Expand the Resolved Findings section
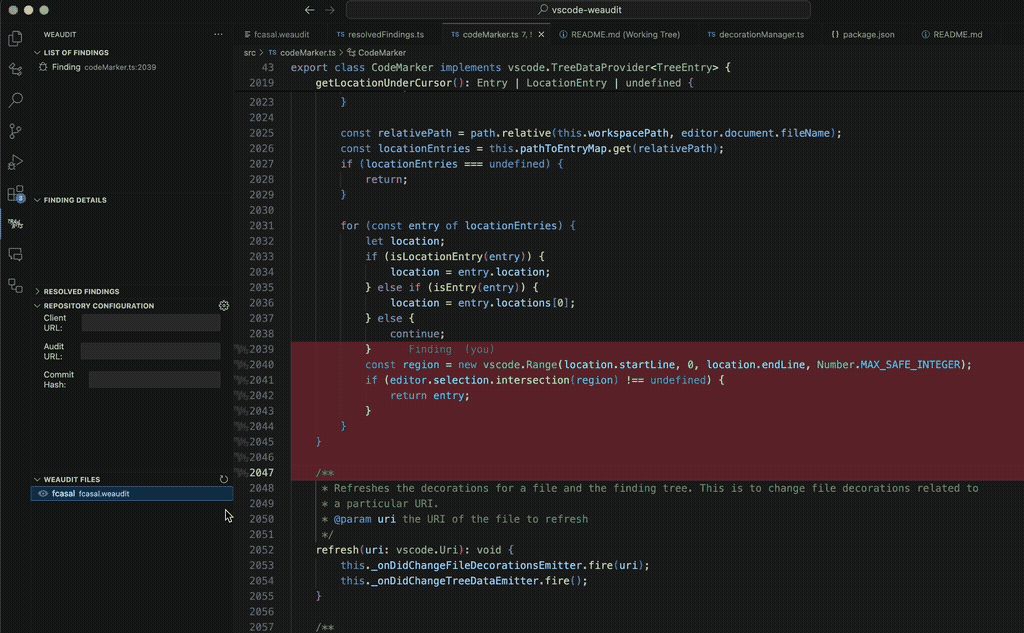1024x633 pixels. [x=37, y=292]
